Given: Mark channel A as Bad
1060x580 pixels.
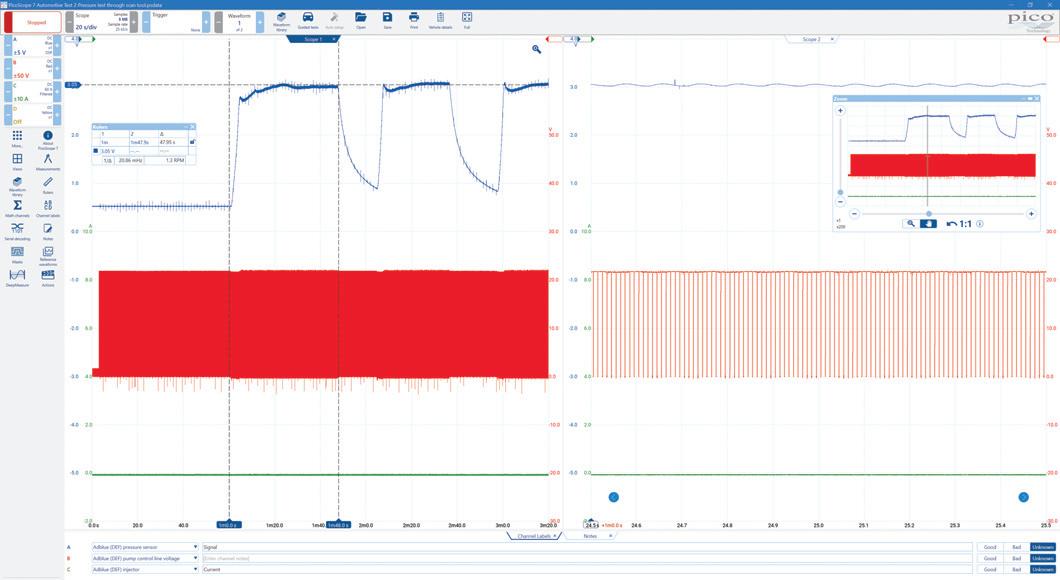Looking at the screenshot, I should point(1016,547).
